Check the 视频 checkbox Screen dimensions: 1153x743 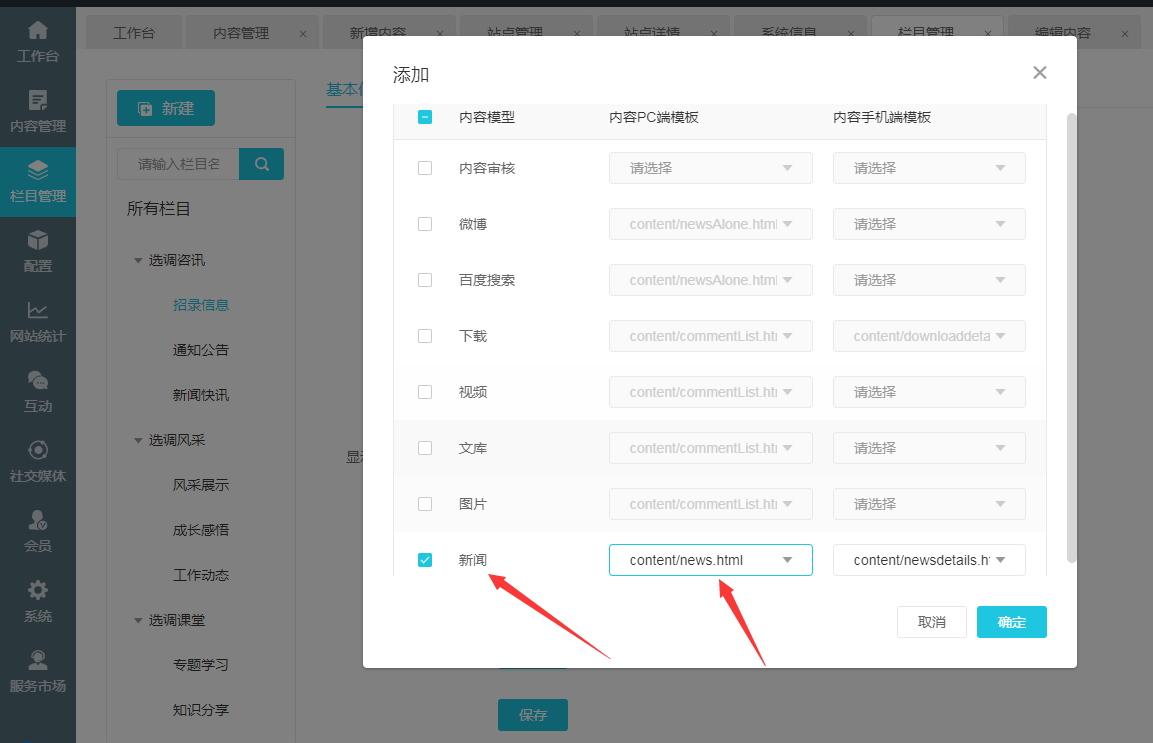pyautogui.click(x=425, y=391)
